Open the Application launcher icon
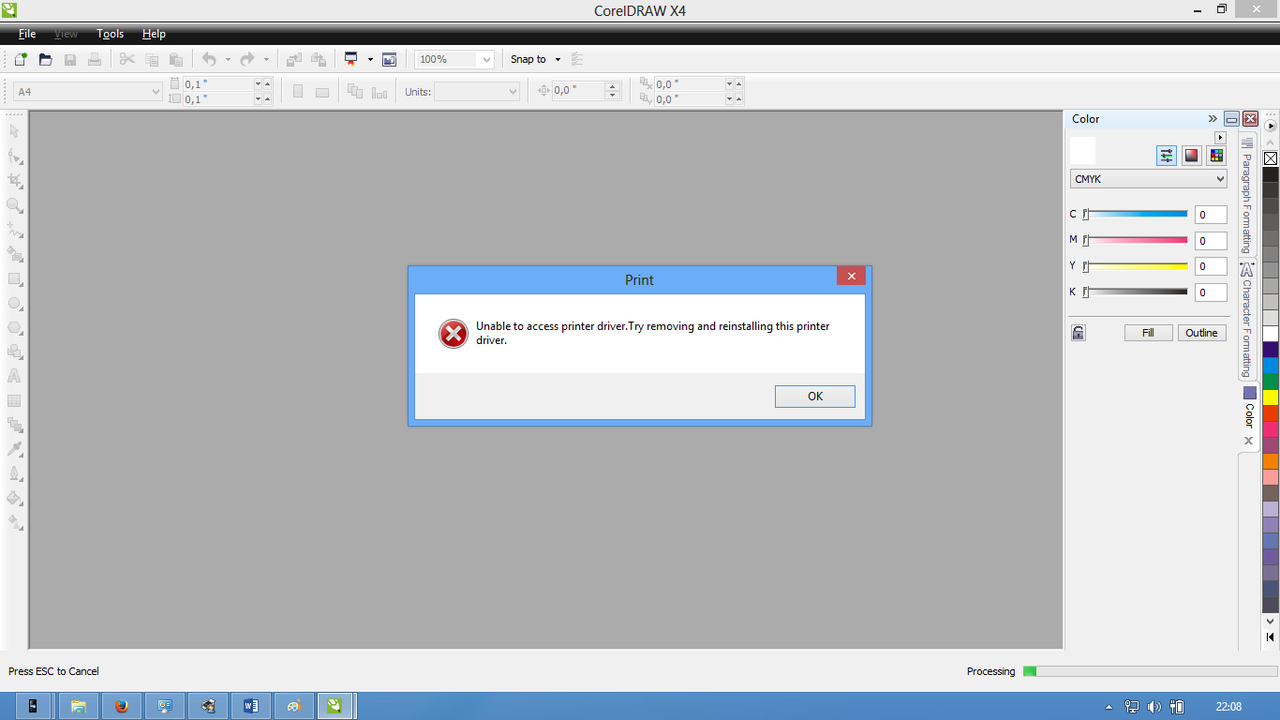1280x720 pixels. 351,60
